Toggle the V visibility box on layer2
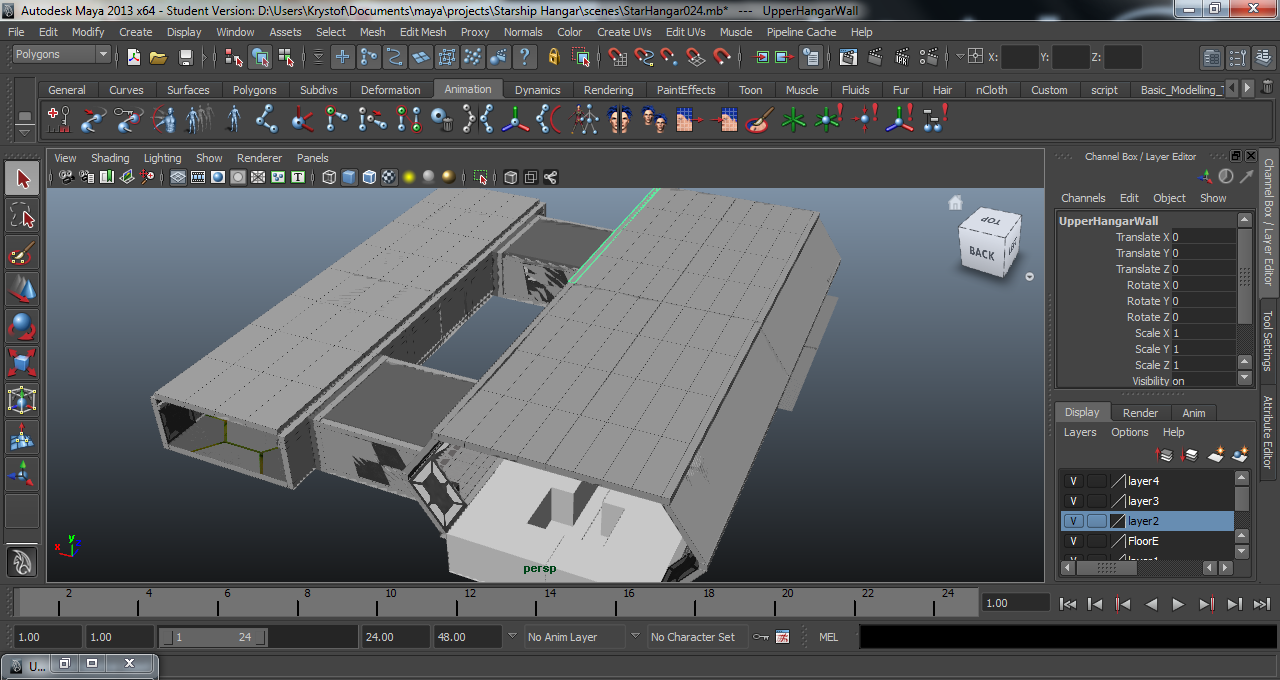1280x680 pixels. tap(1073, 521)
